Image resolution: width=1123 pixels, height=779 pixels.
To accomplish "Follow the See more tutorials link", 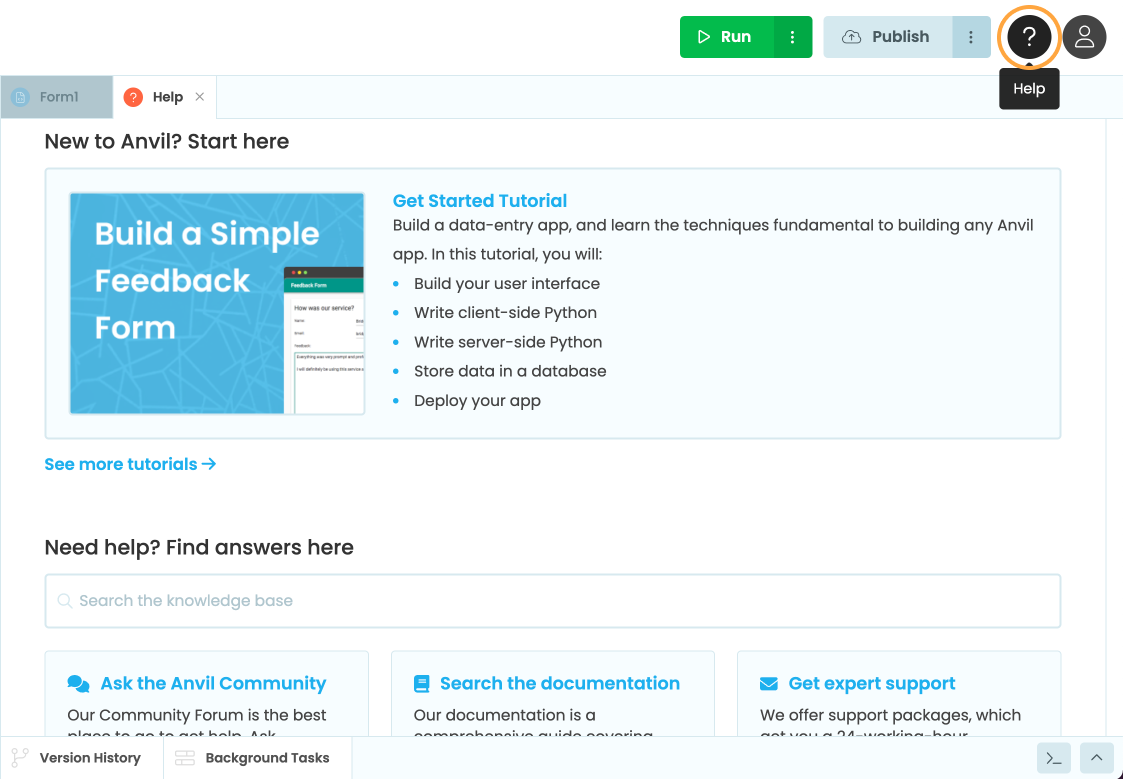I will click(130, 464).
